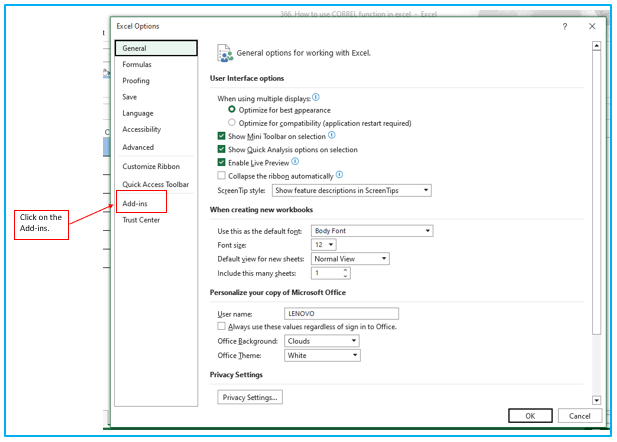Click When creating new workbooks heading
The image size is (617, 442).
(261, 210)
